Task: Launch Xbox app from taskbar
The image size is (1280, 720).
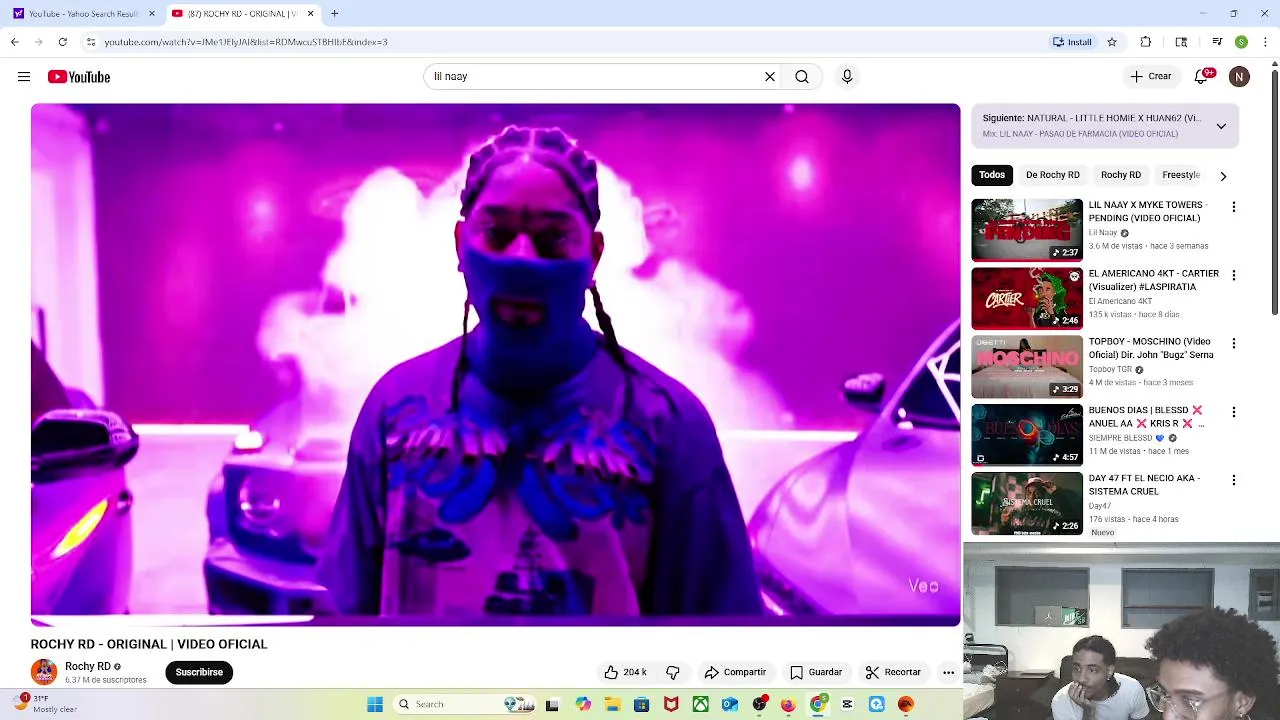Action: (700, 704)
